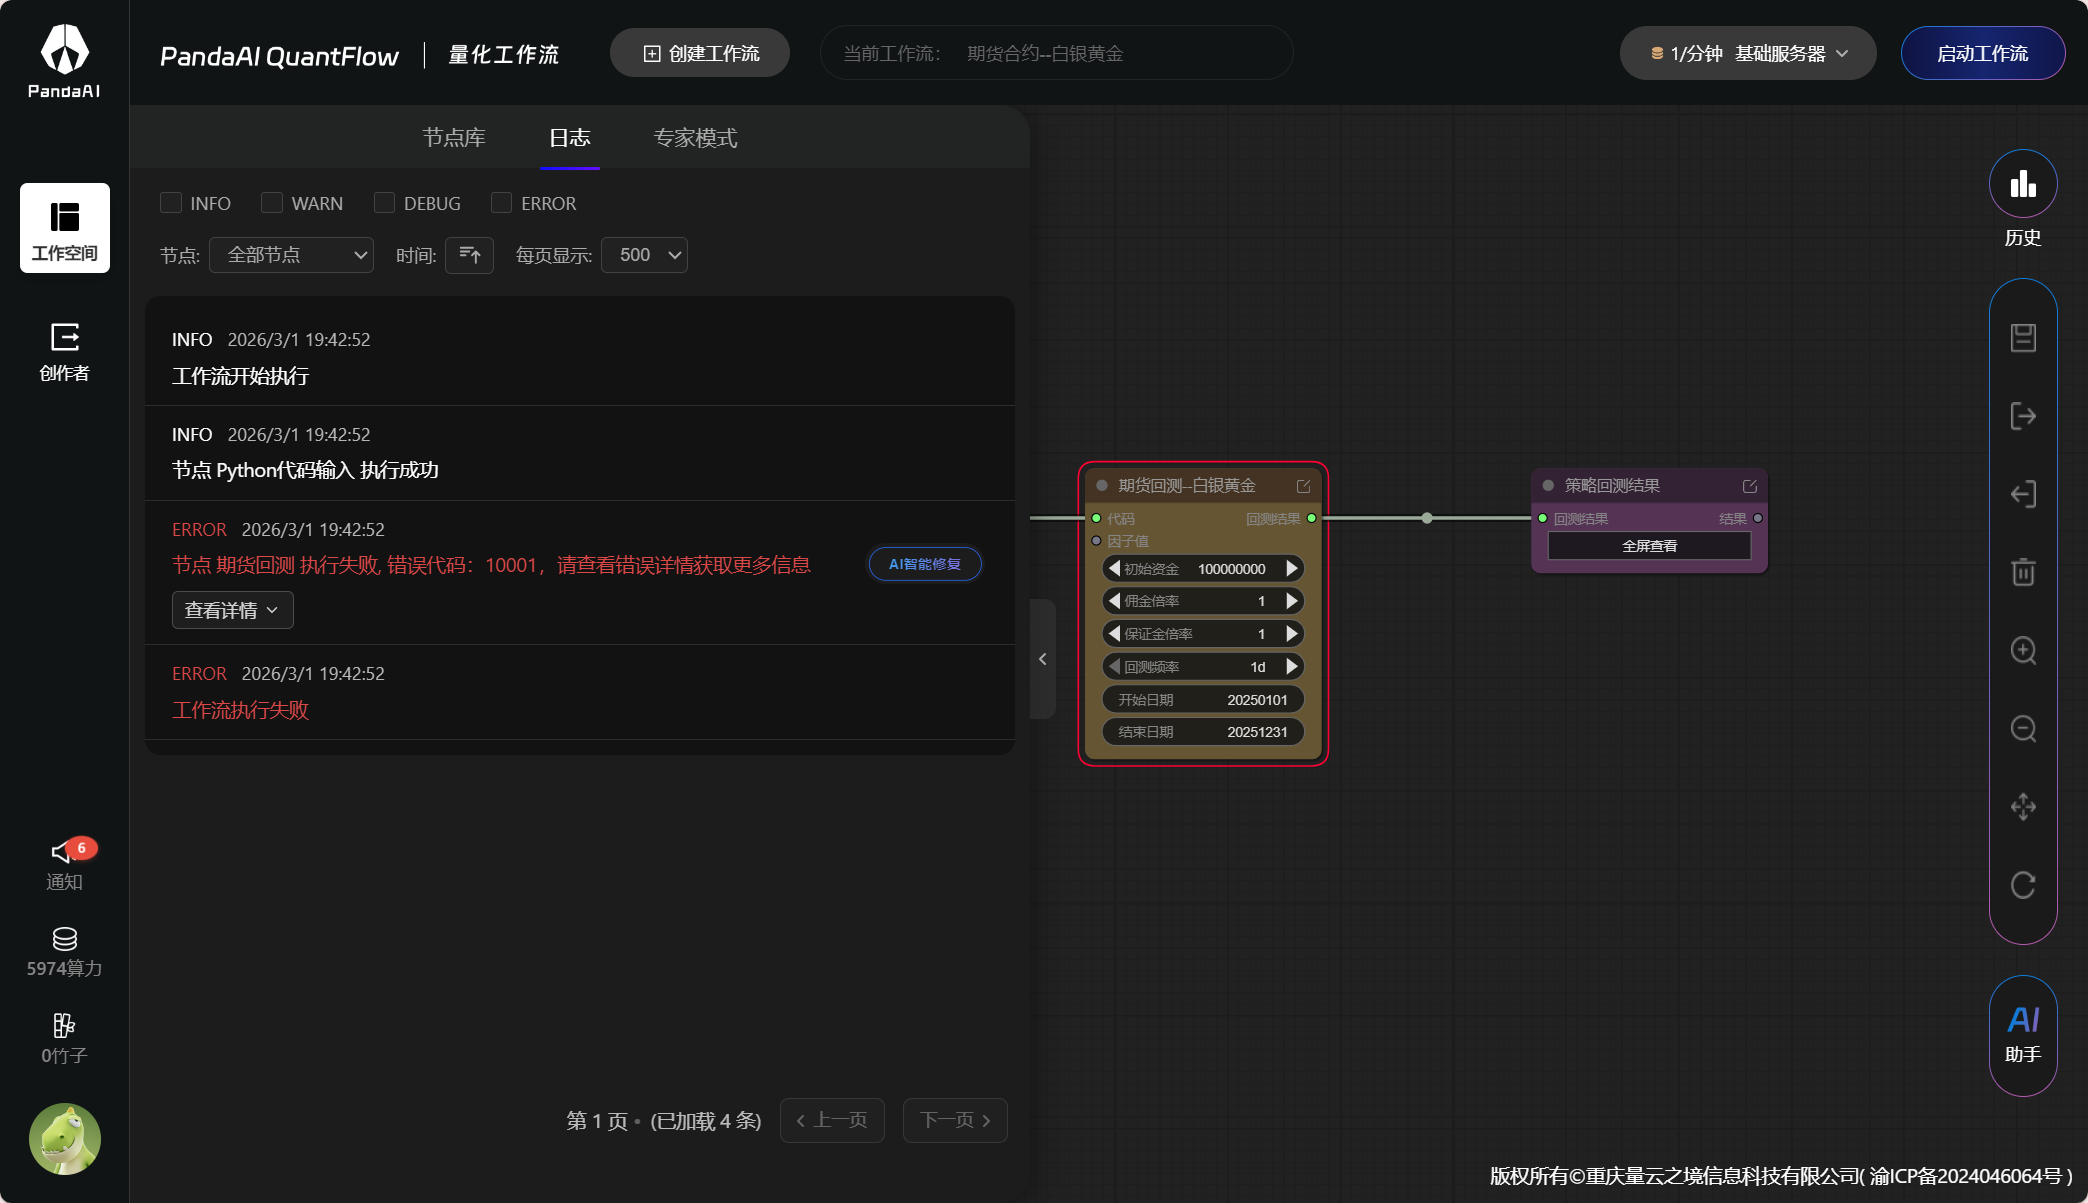Click the left arrow of 回测频率

1113,667
